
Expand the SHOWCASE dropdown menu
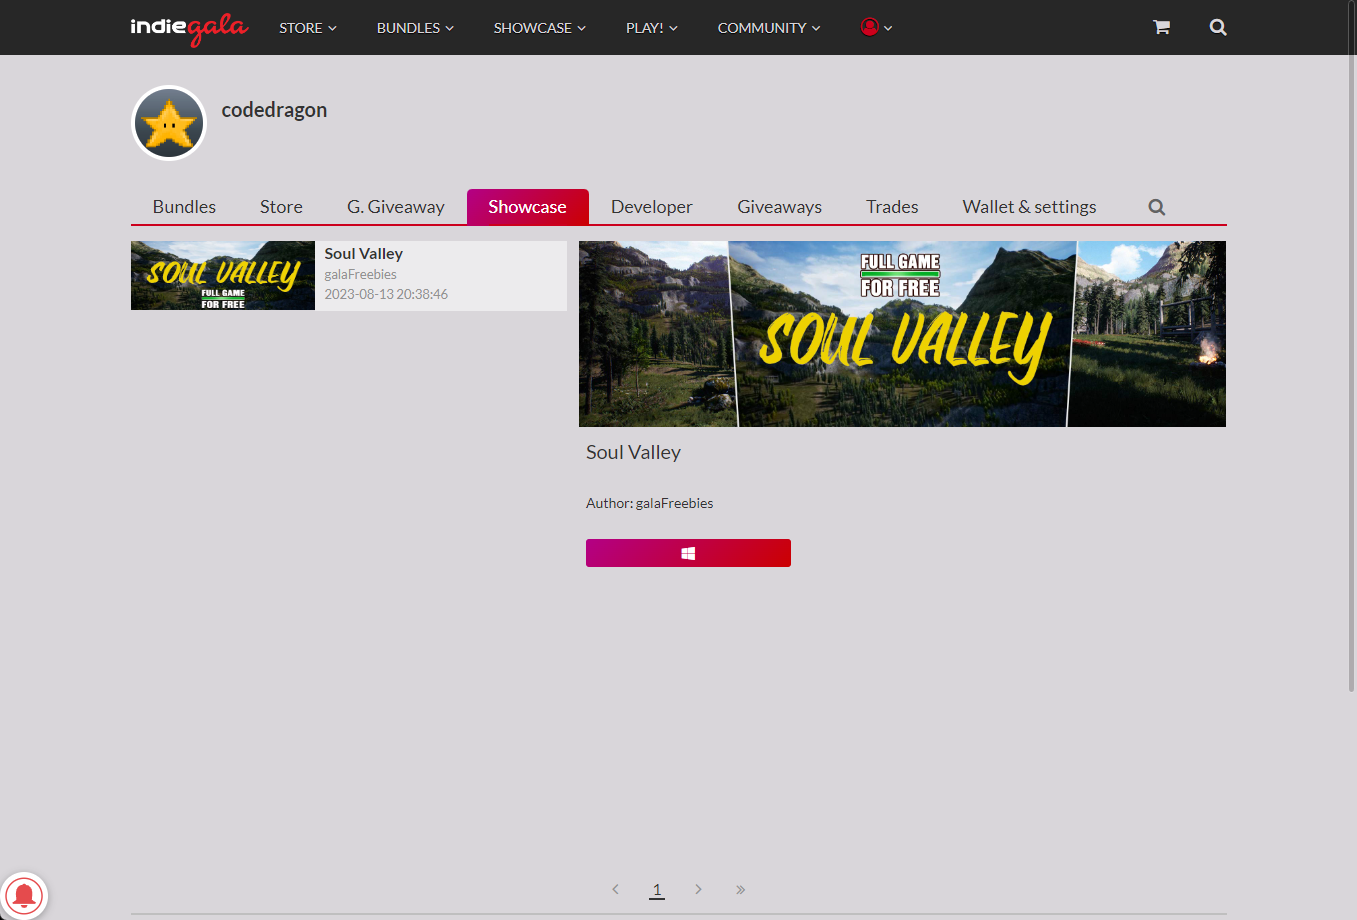tap(540, 28)
